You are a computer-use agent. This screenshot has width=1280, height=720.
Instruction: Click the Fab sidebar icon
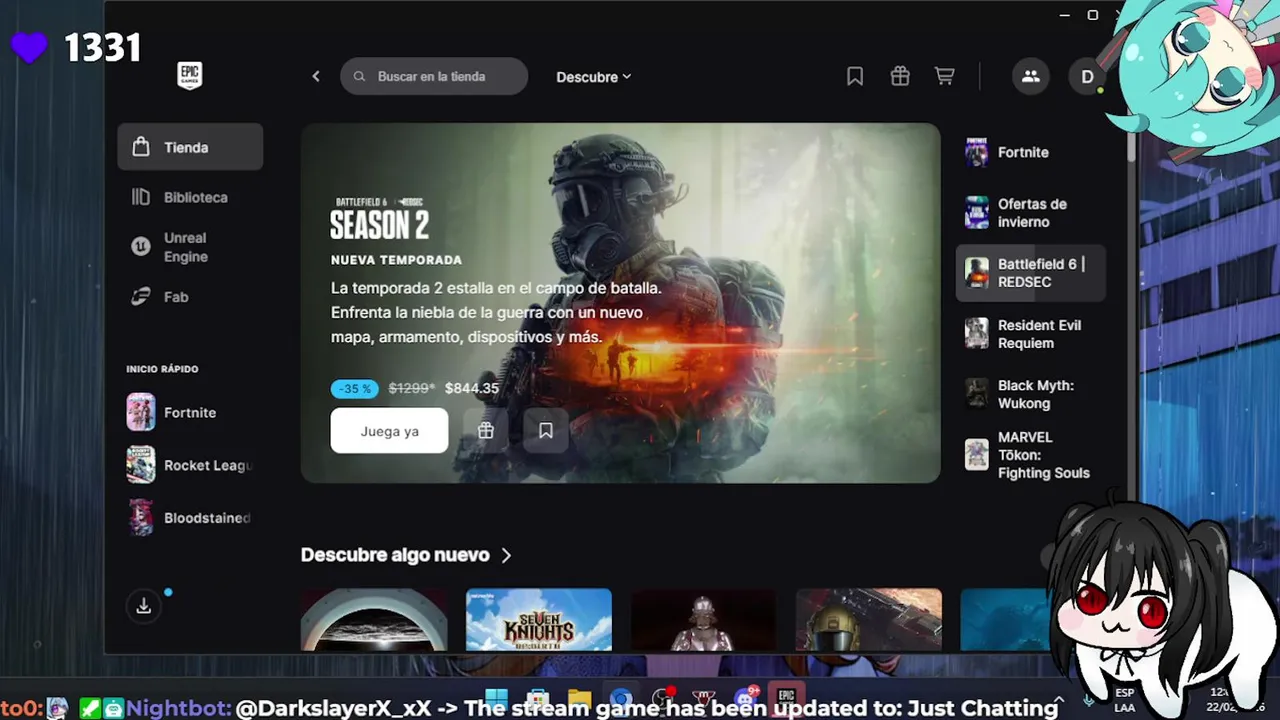pyautogui.click(x=141, y=297)
